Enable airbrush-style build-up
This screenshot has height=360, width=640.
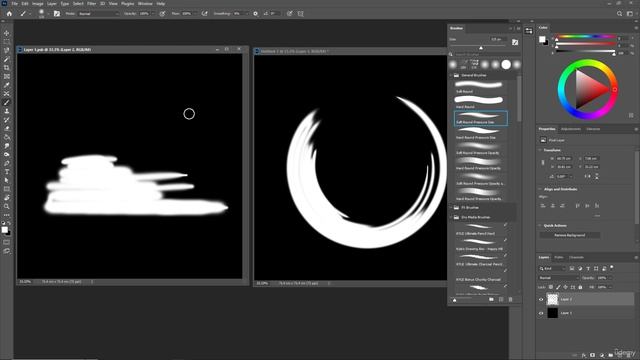[x=204, y=13]
